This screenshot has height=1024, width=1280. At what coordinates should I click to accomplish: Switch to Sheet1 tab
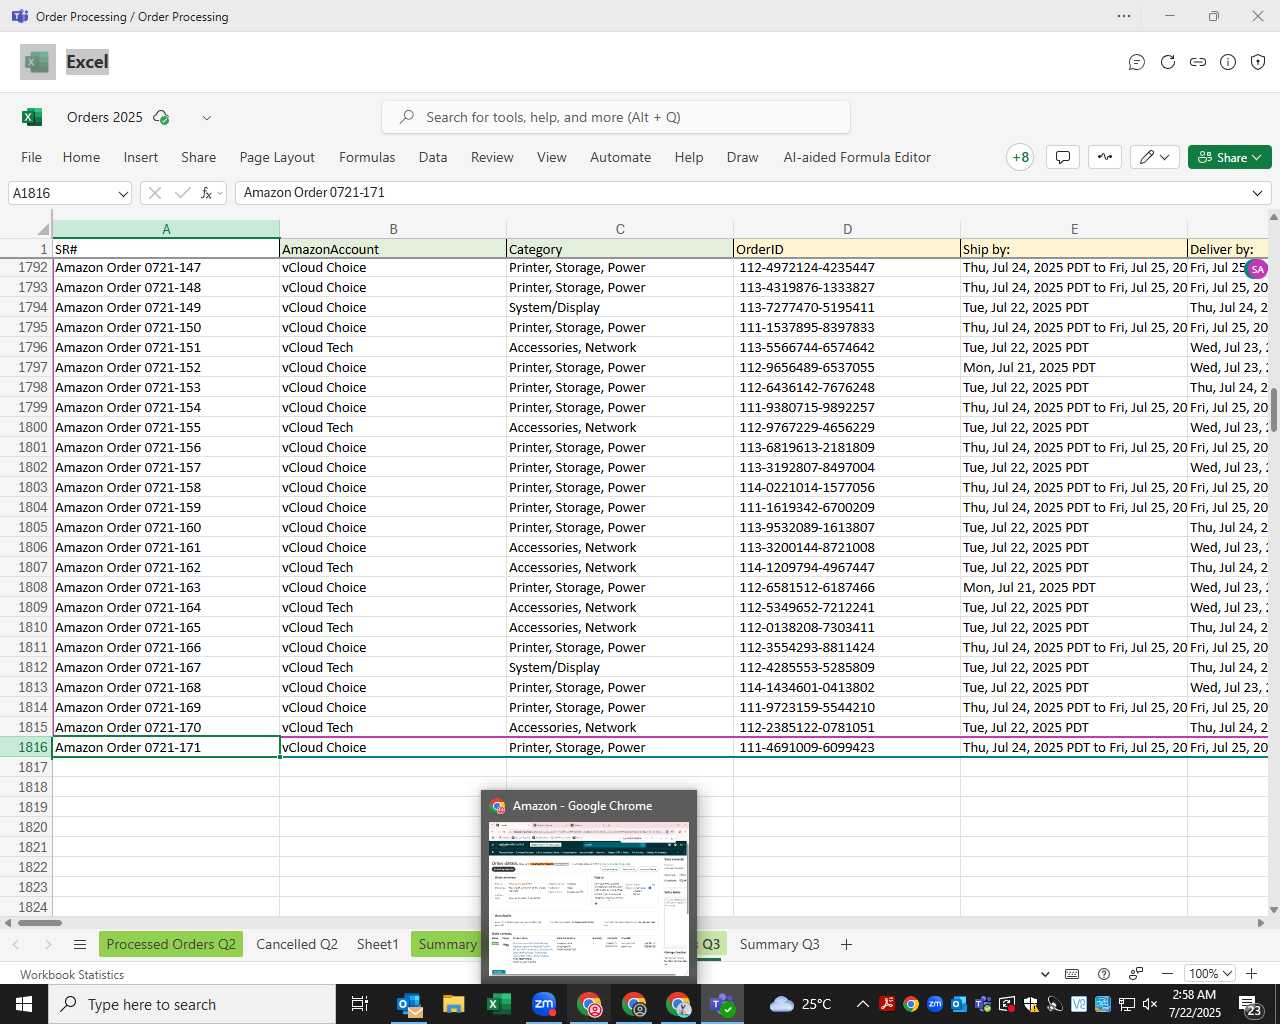(378, 944)
